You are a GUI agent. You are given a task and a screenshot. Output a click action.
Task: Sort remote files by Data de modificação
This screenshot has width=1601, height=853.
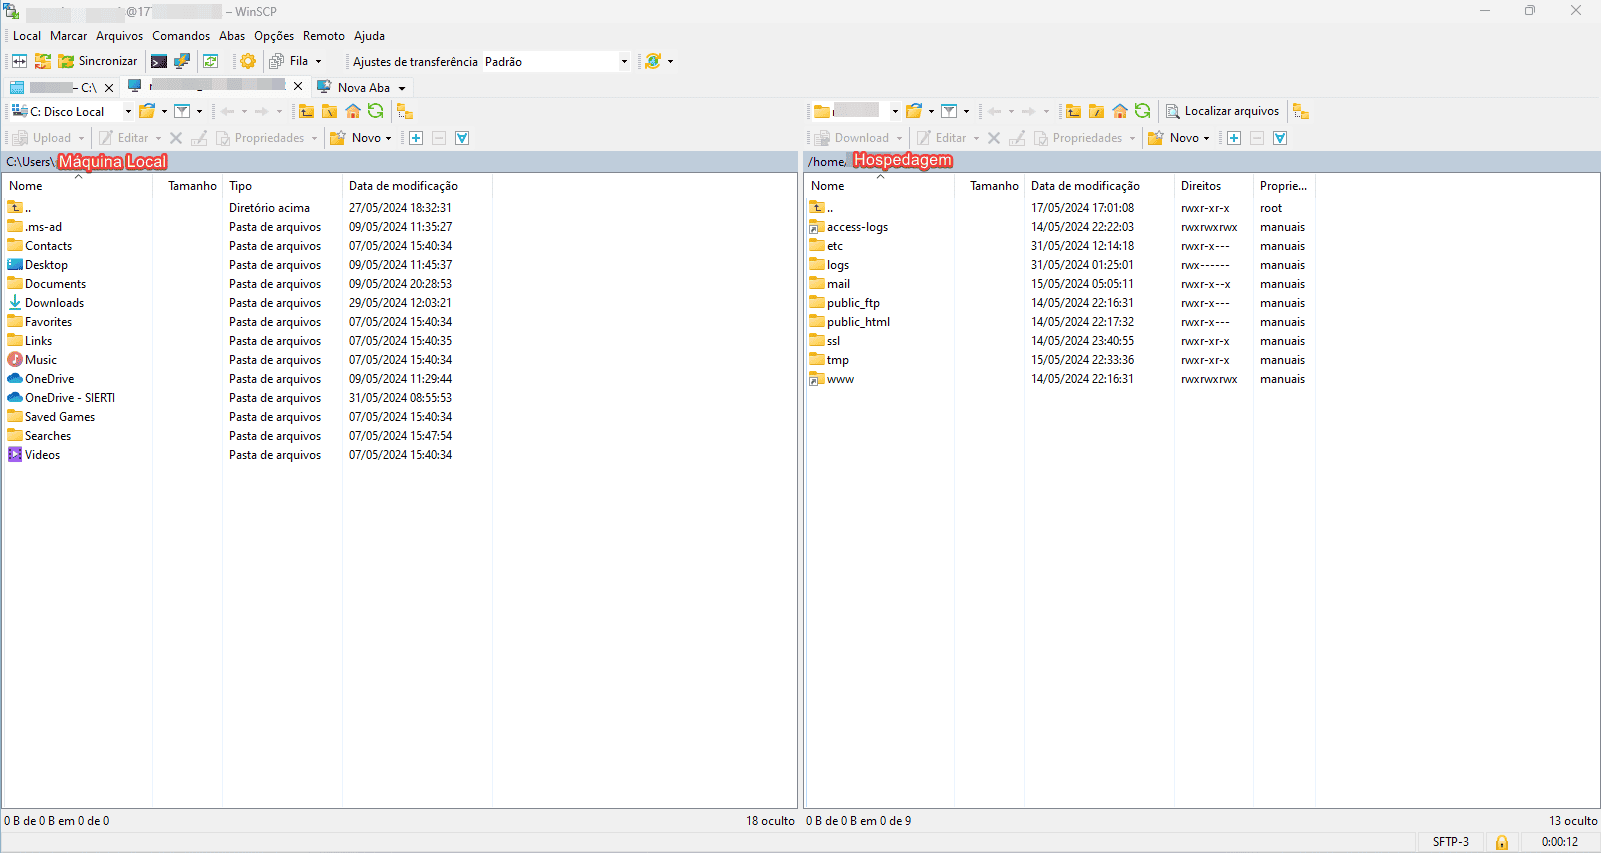pyautogui.click(x=1085, y=186)
